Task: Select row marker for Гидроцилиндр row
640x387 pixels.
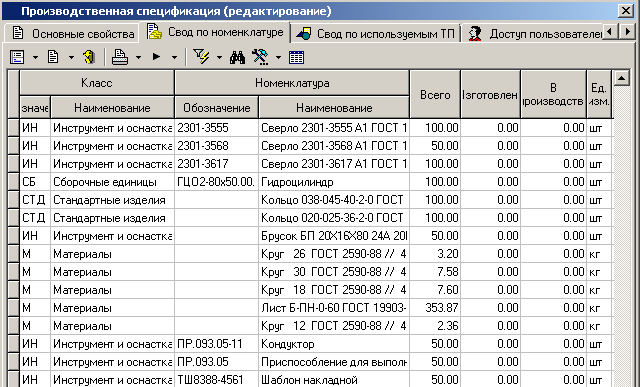Action: click(x=14, y=182)
